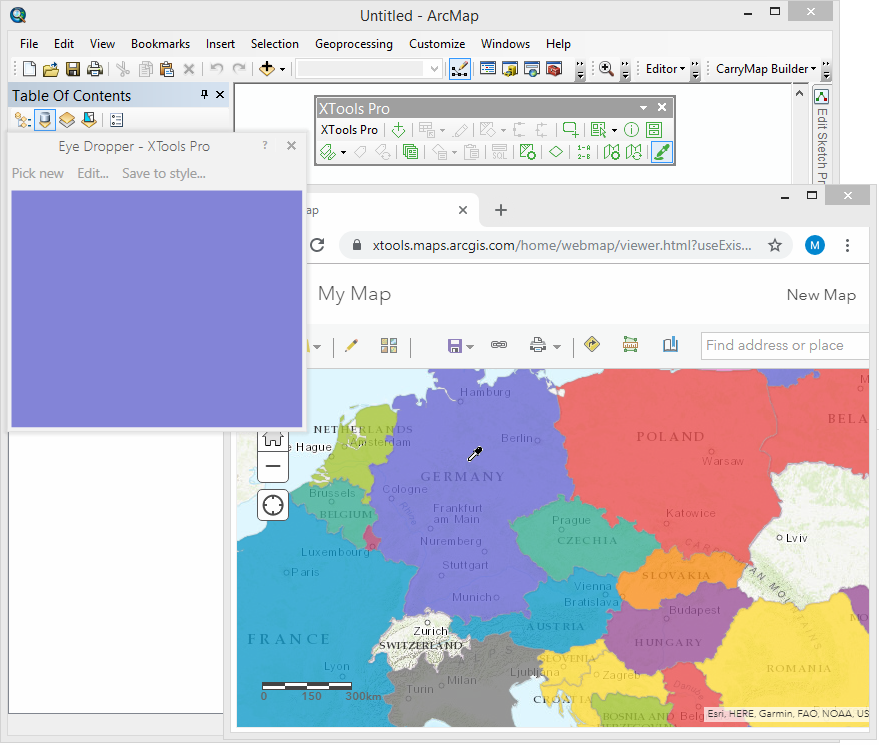Click XTools Pro add rectangle selection icon

tap(570, 131)
